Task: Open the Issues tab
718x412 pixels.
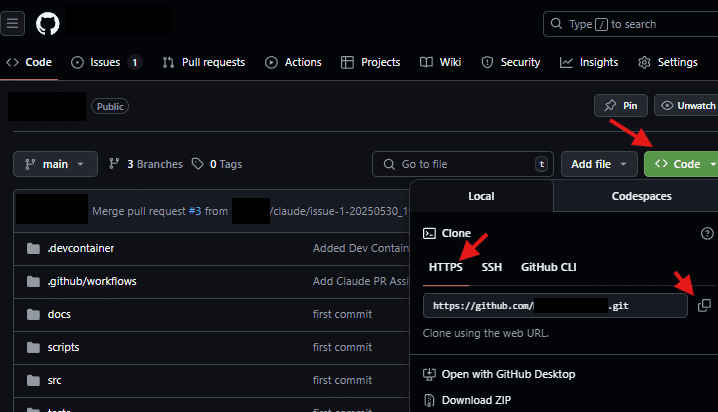Action: pos(106,62)
